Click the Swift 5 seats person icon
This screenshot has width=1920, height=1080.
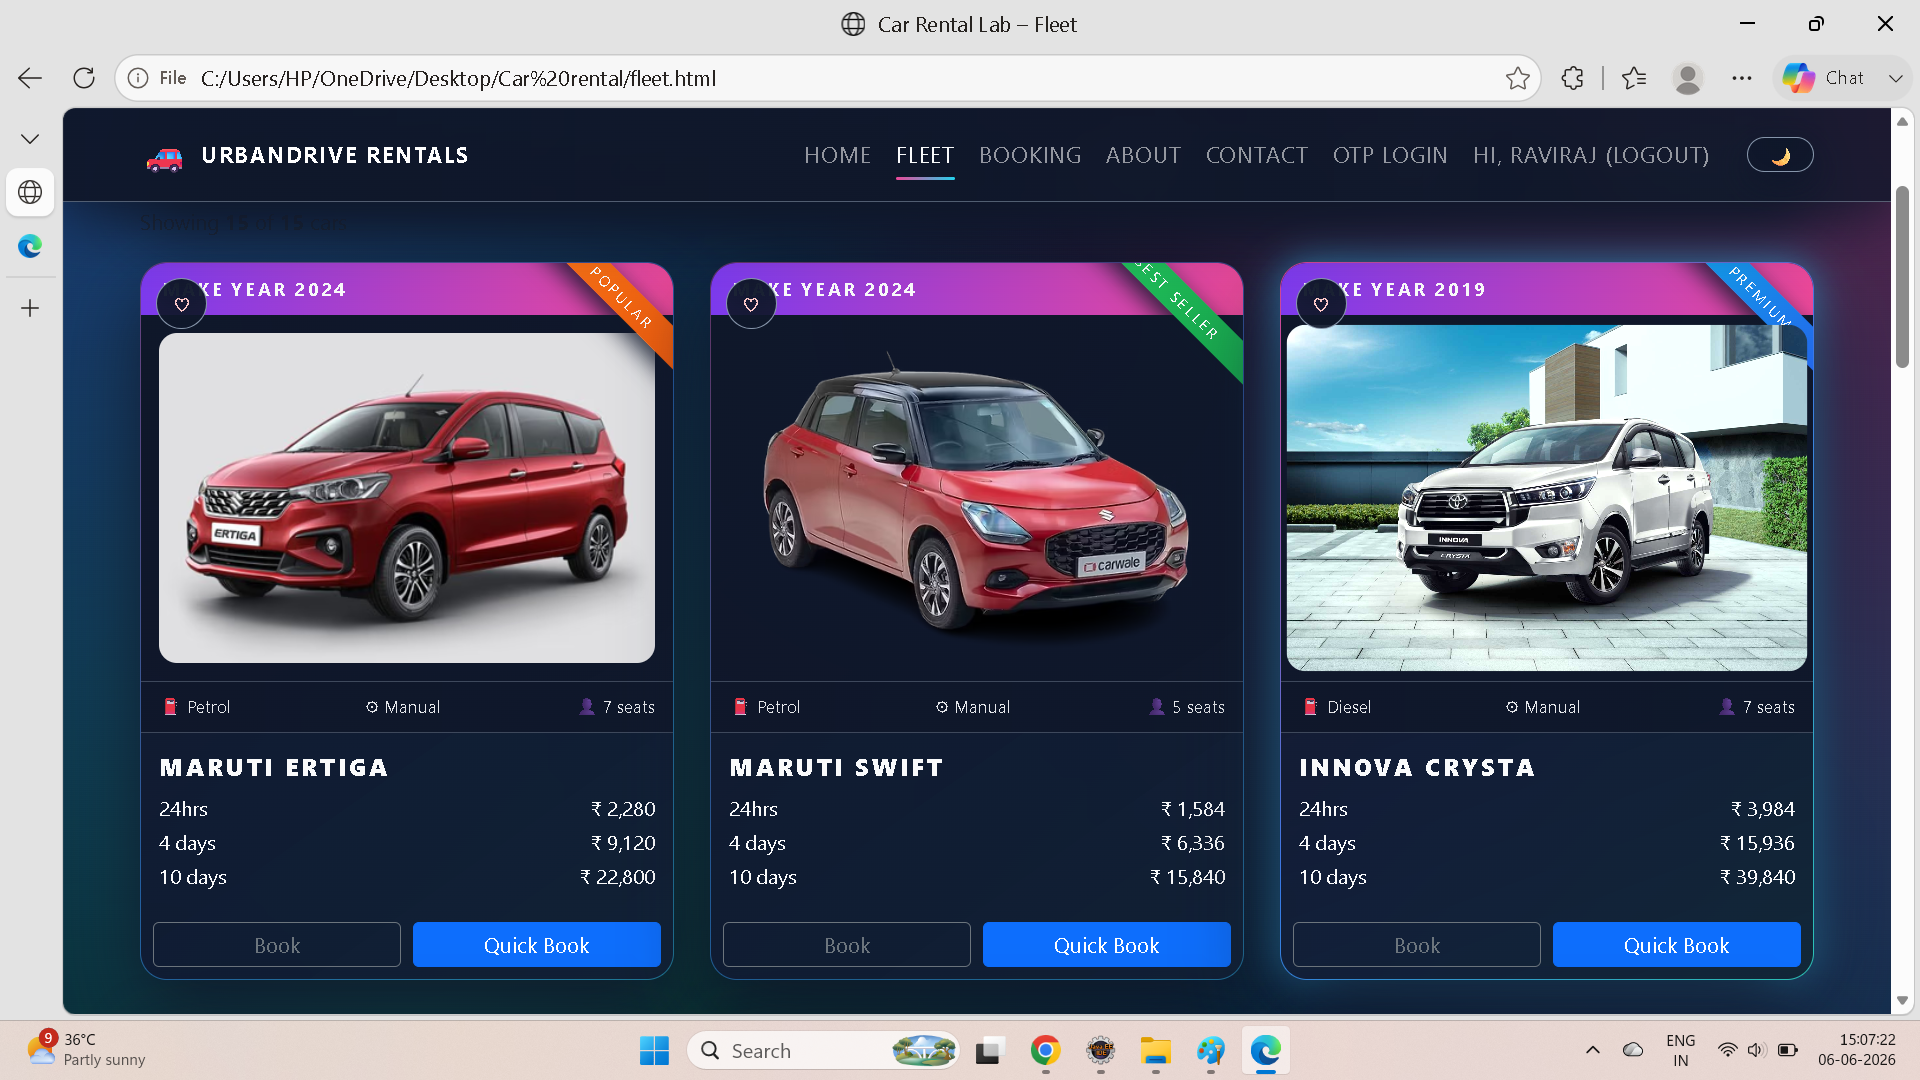pyautogui.click(x=1157, y=707)
